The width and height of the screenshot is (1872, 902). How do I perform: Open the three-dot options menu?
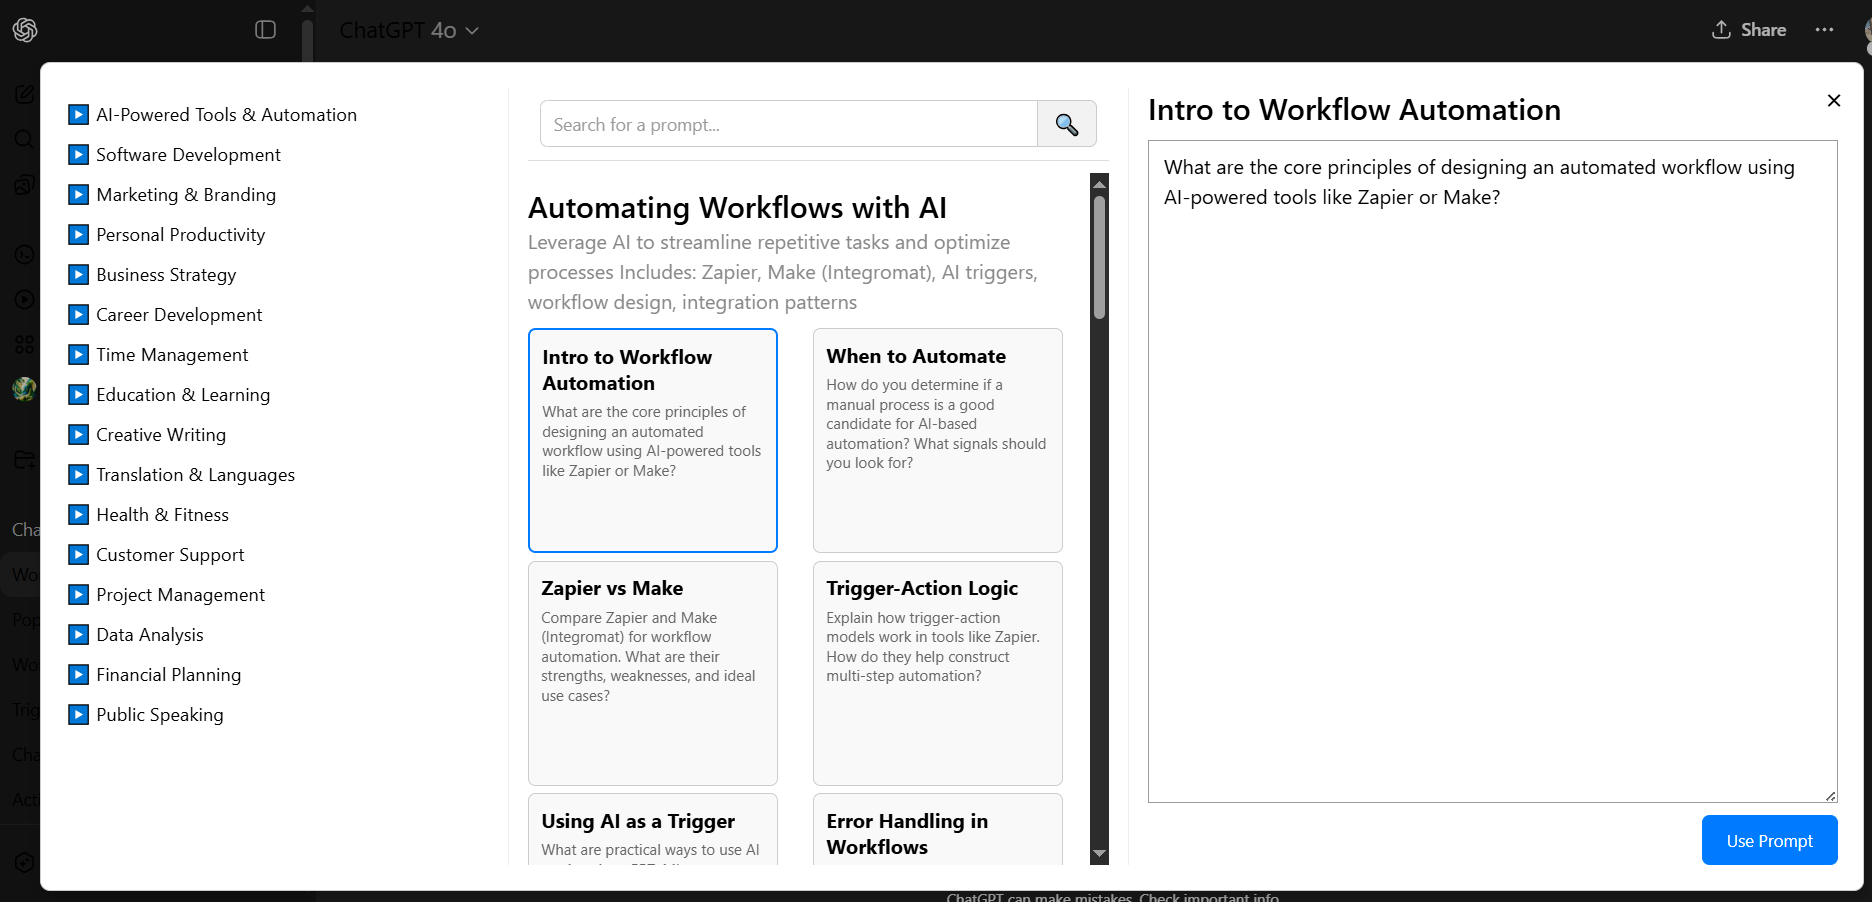tap(1825, 30)
